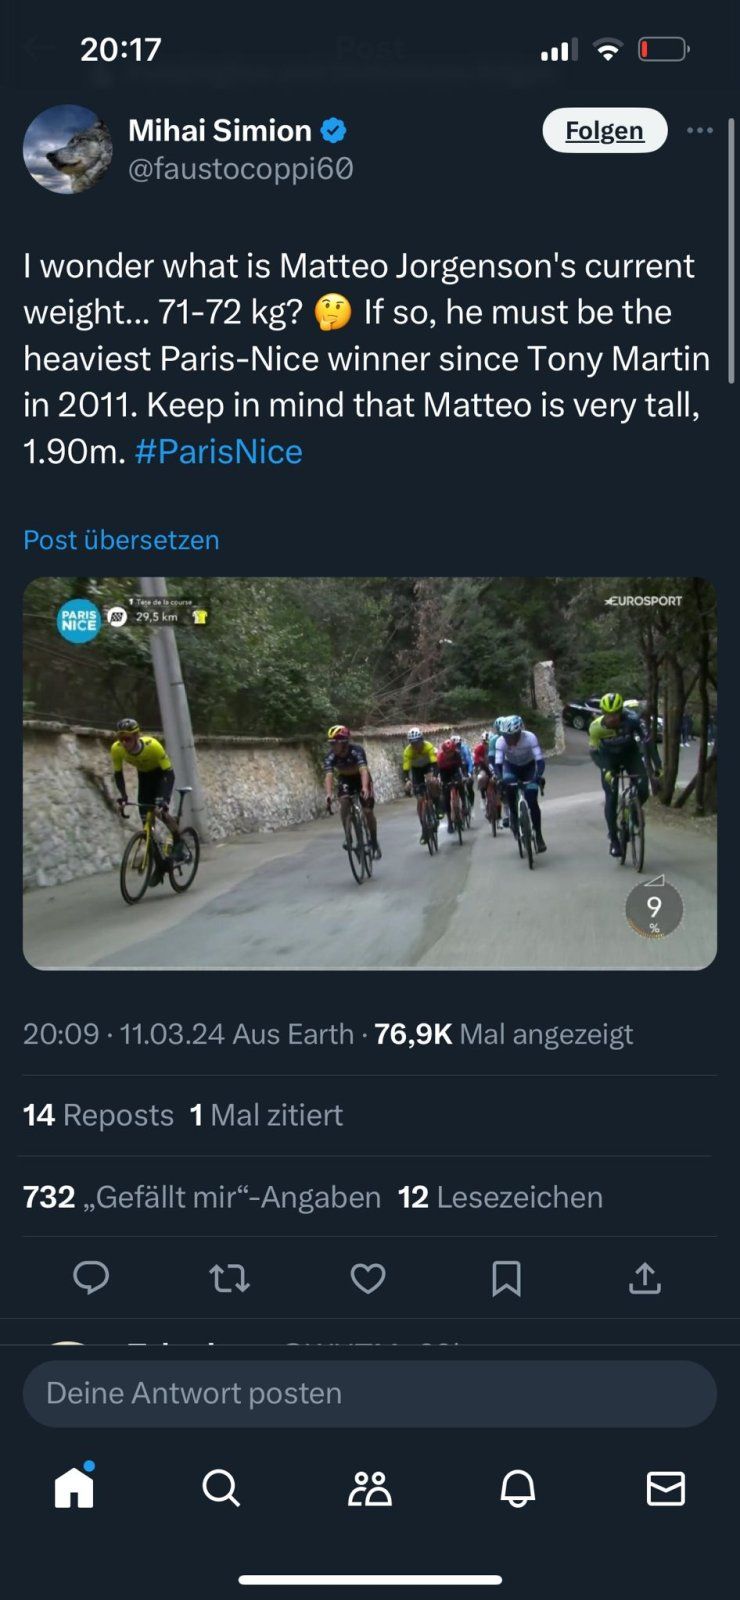Tap the Deine Antwort posten reply field

point(370,1393)
